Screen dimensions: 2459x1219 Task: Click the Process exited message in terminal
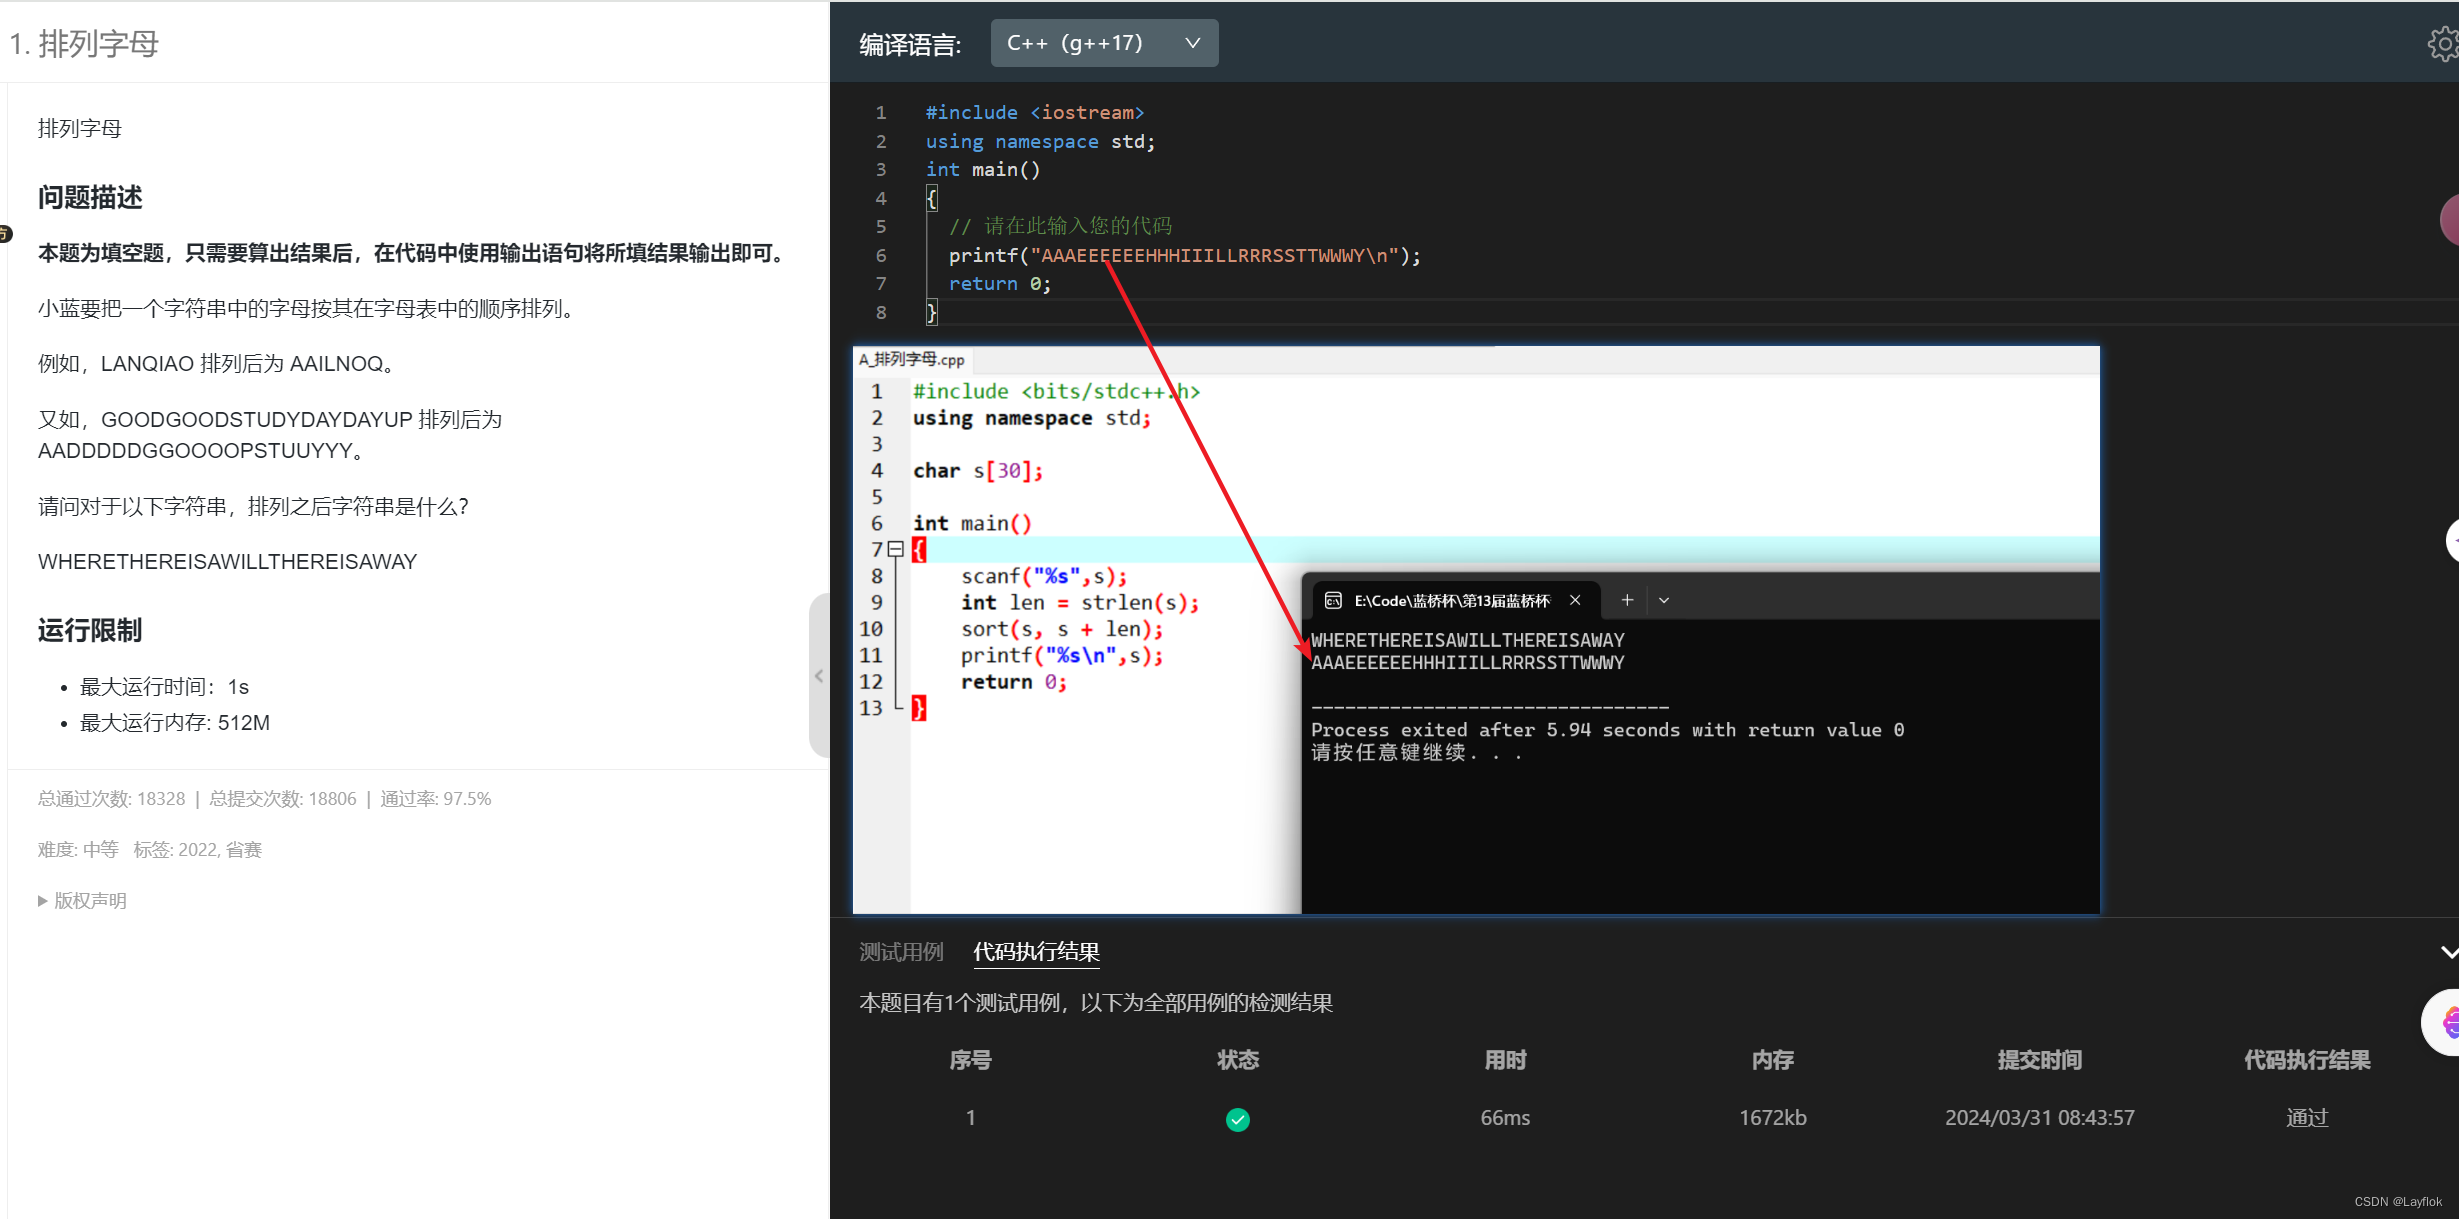1607,730
